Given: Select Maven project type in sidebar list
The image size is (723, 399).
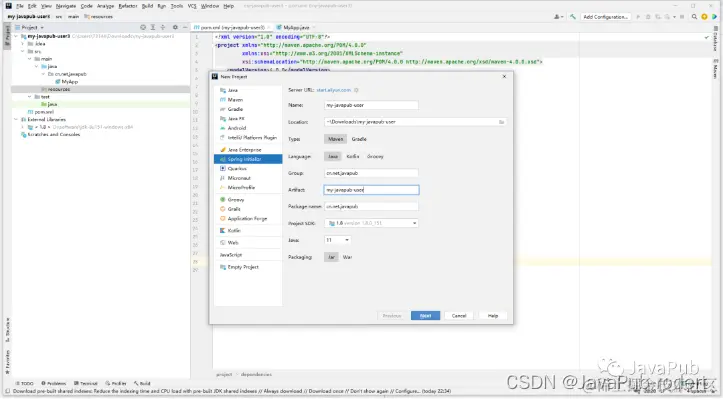Looking at the screenshot, I should coord(235,100).
